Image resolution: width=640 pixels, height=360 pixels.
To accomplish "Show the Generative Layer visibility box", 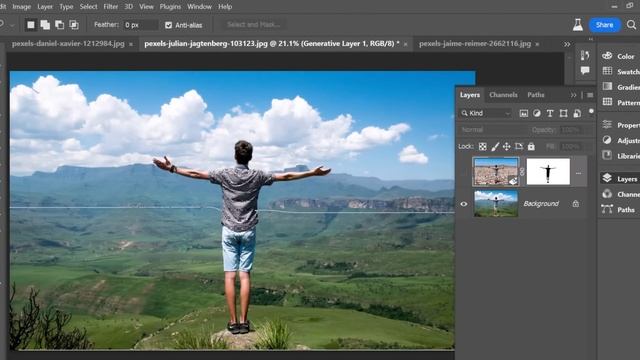I will 464,172.
